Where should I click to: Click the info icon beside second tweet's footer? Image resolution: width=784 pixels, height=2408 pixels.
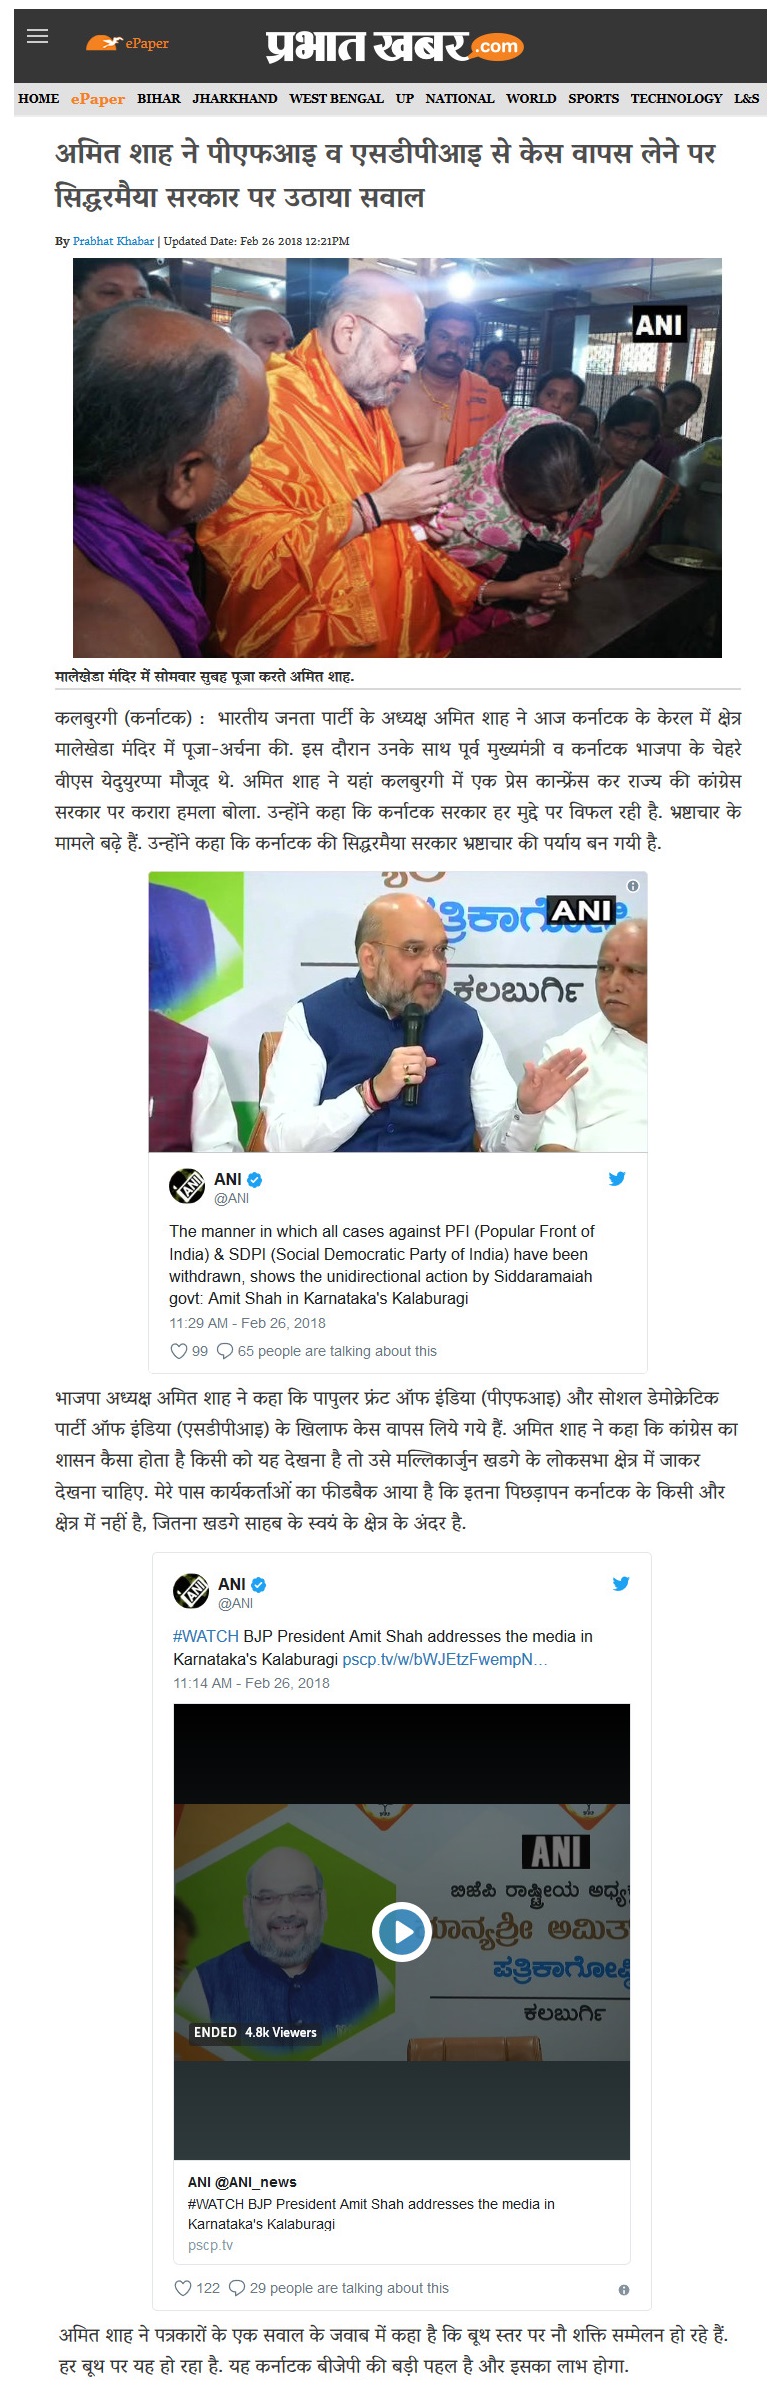point(624,2290)
